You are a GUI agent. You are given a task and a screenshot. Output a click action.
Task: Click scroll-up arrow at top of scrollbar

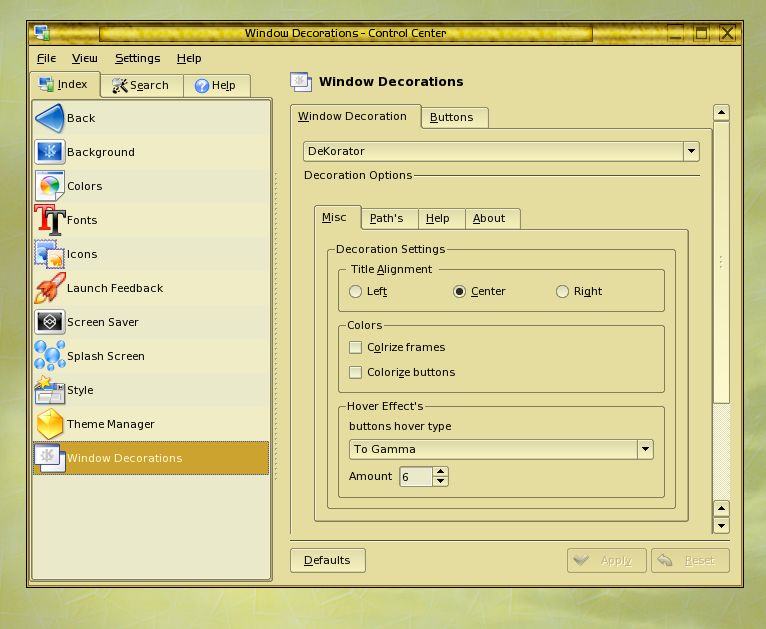click(722, 113)
